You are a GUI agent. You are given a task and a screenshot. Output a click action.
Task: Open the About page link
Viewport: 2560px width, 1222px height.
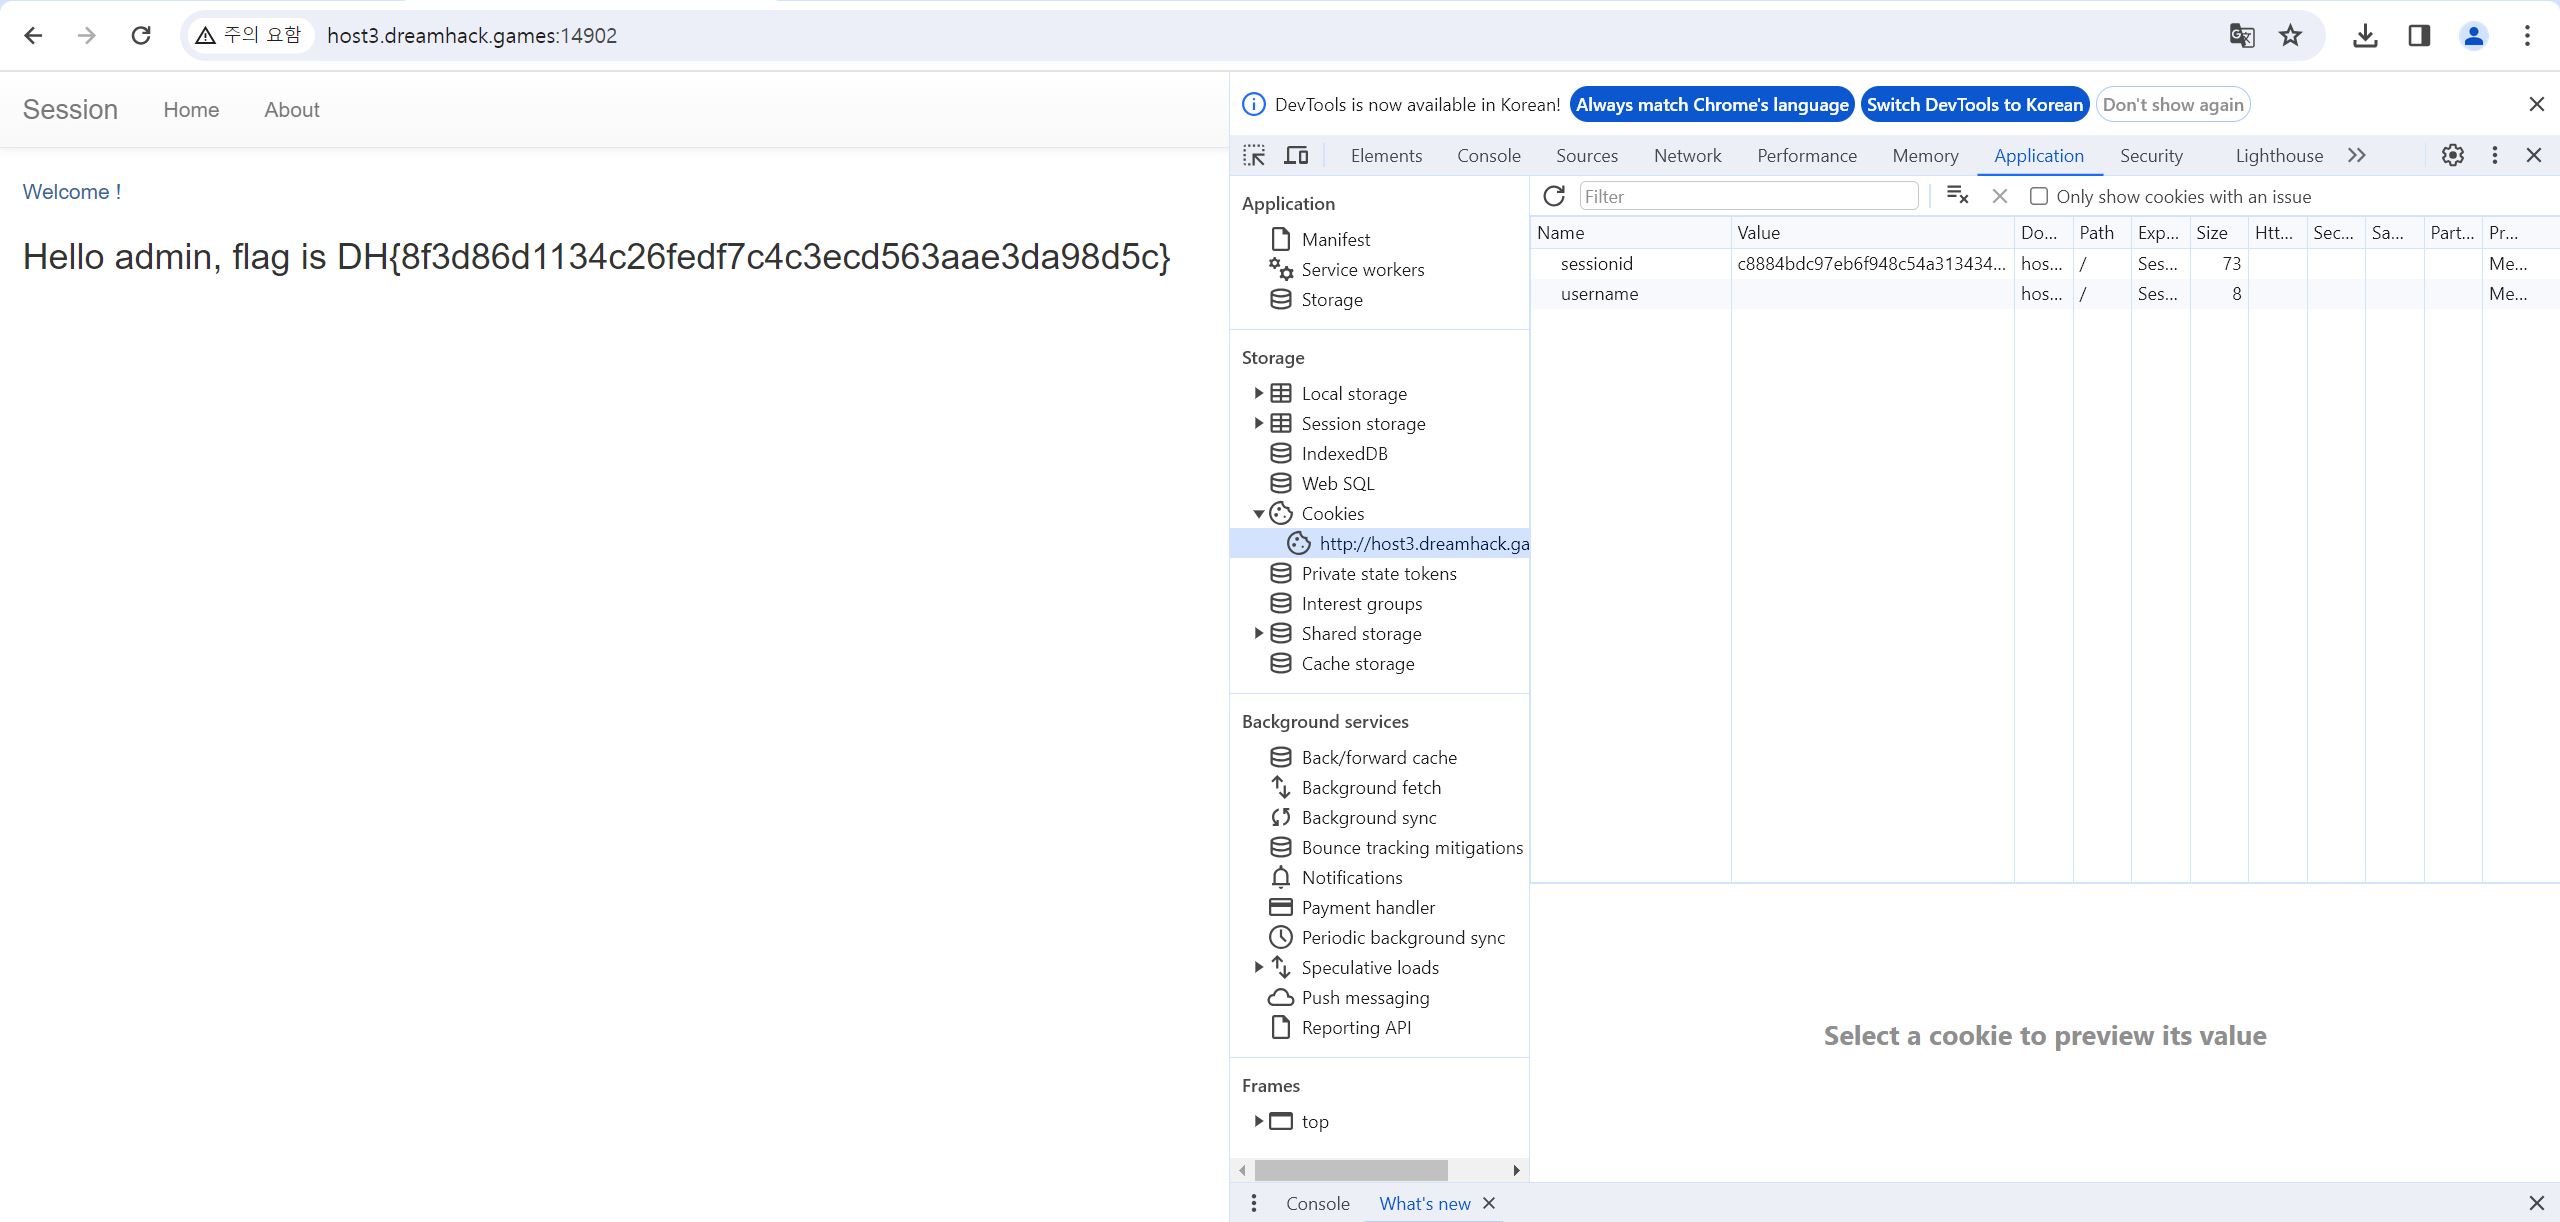pyautogui.click(x=291, y=110)
